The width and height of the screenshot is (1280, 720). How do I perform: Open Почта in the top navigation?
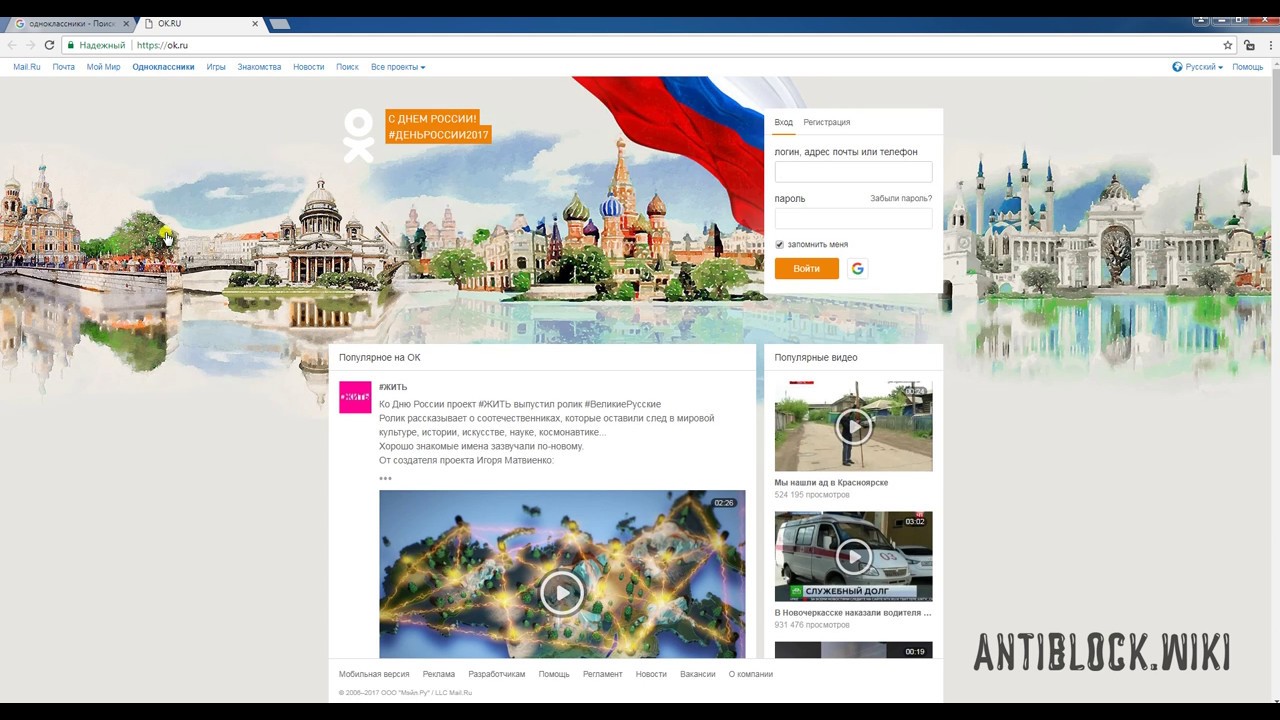click(x=64, y=67)
